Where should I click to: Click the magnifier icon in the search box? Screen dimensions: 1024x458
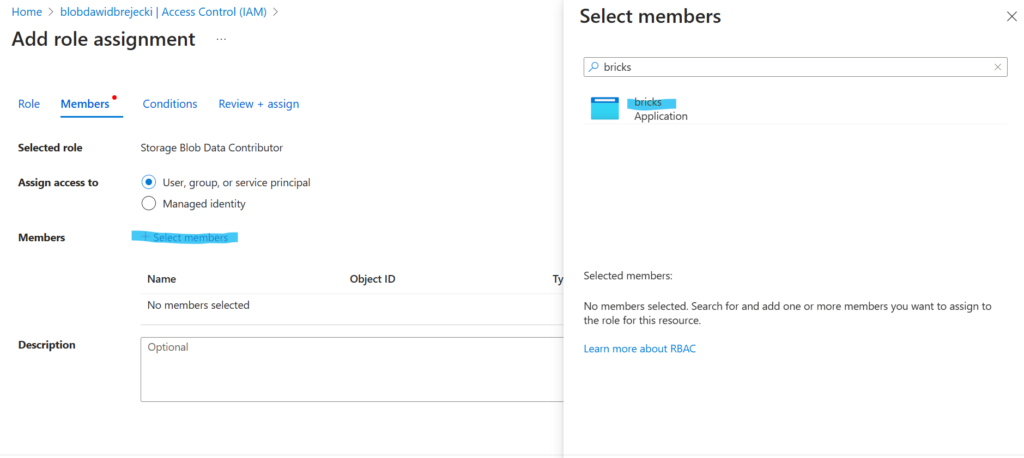click(x=594, y=67)
